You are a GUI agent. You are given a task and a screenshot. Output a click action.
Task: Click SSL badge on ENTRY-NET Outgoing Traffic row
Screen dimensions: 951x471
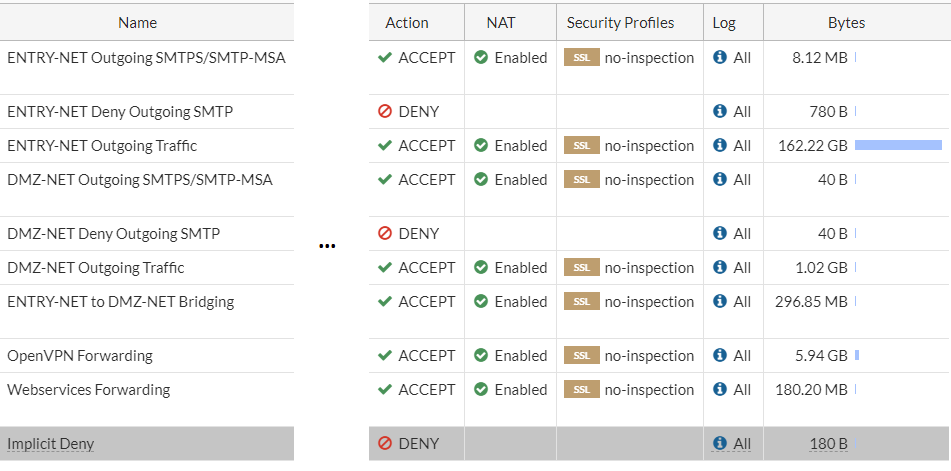pos(581,146)
